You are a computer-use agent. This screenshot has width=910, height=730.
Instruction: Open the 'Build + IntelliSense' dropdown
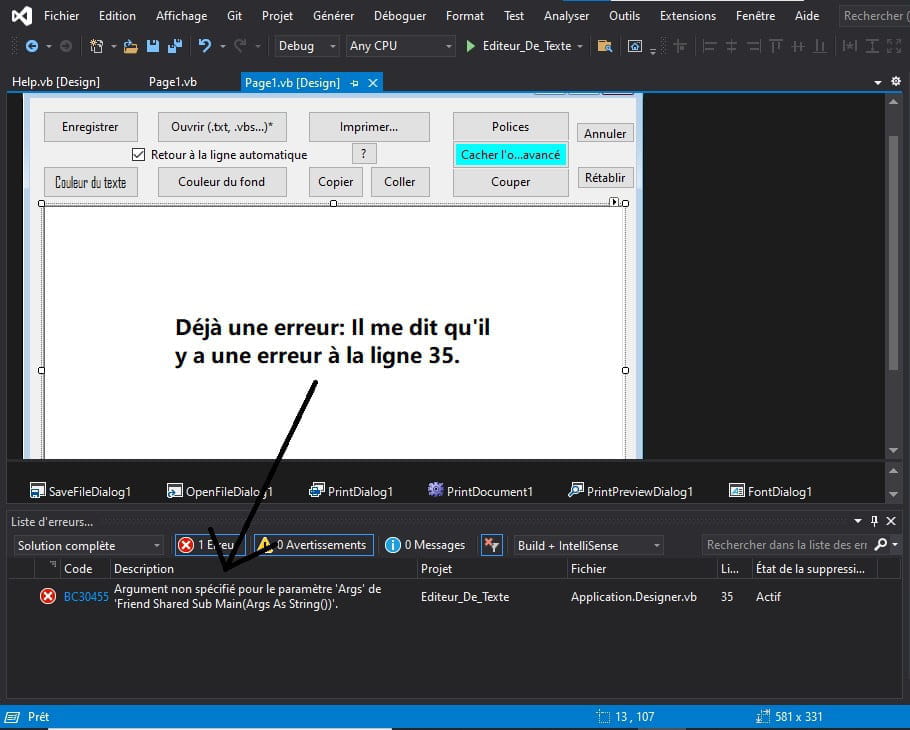click(588, 545)
